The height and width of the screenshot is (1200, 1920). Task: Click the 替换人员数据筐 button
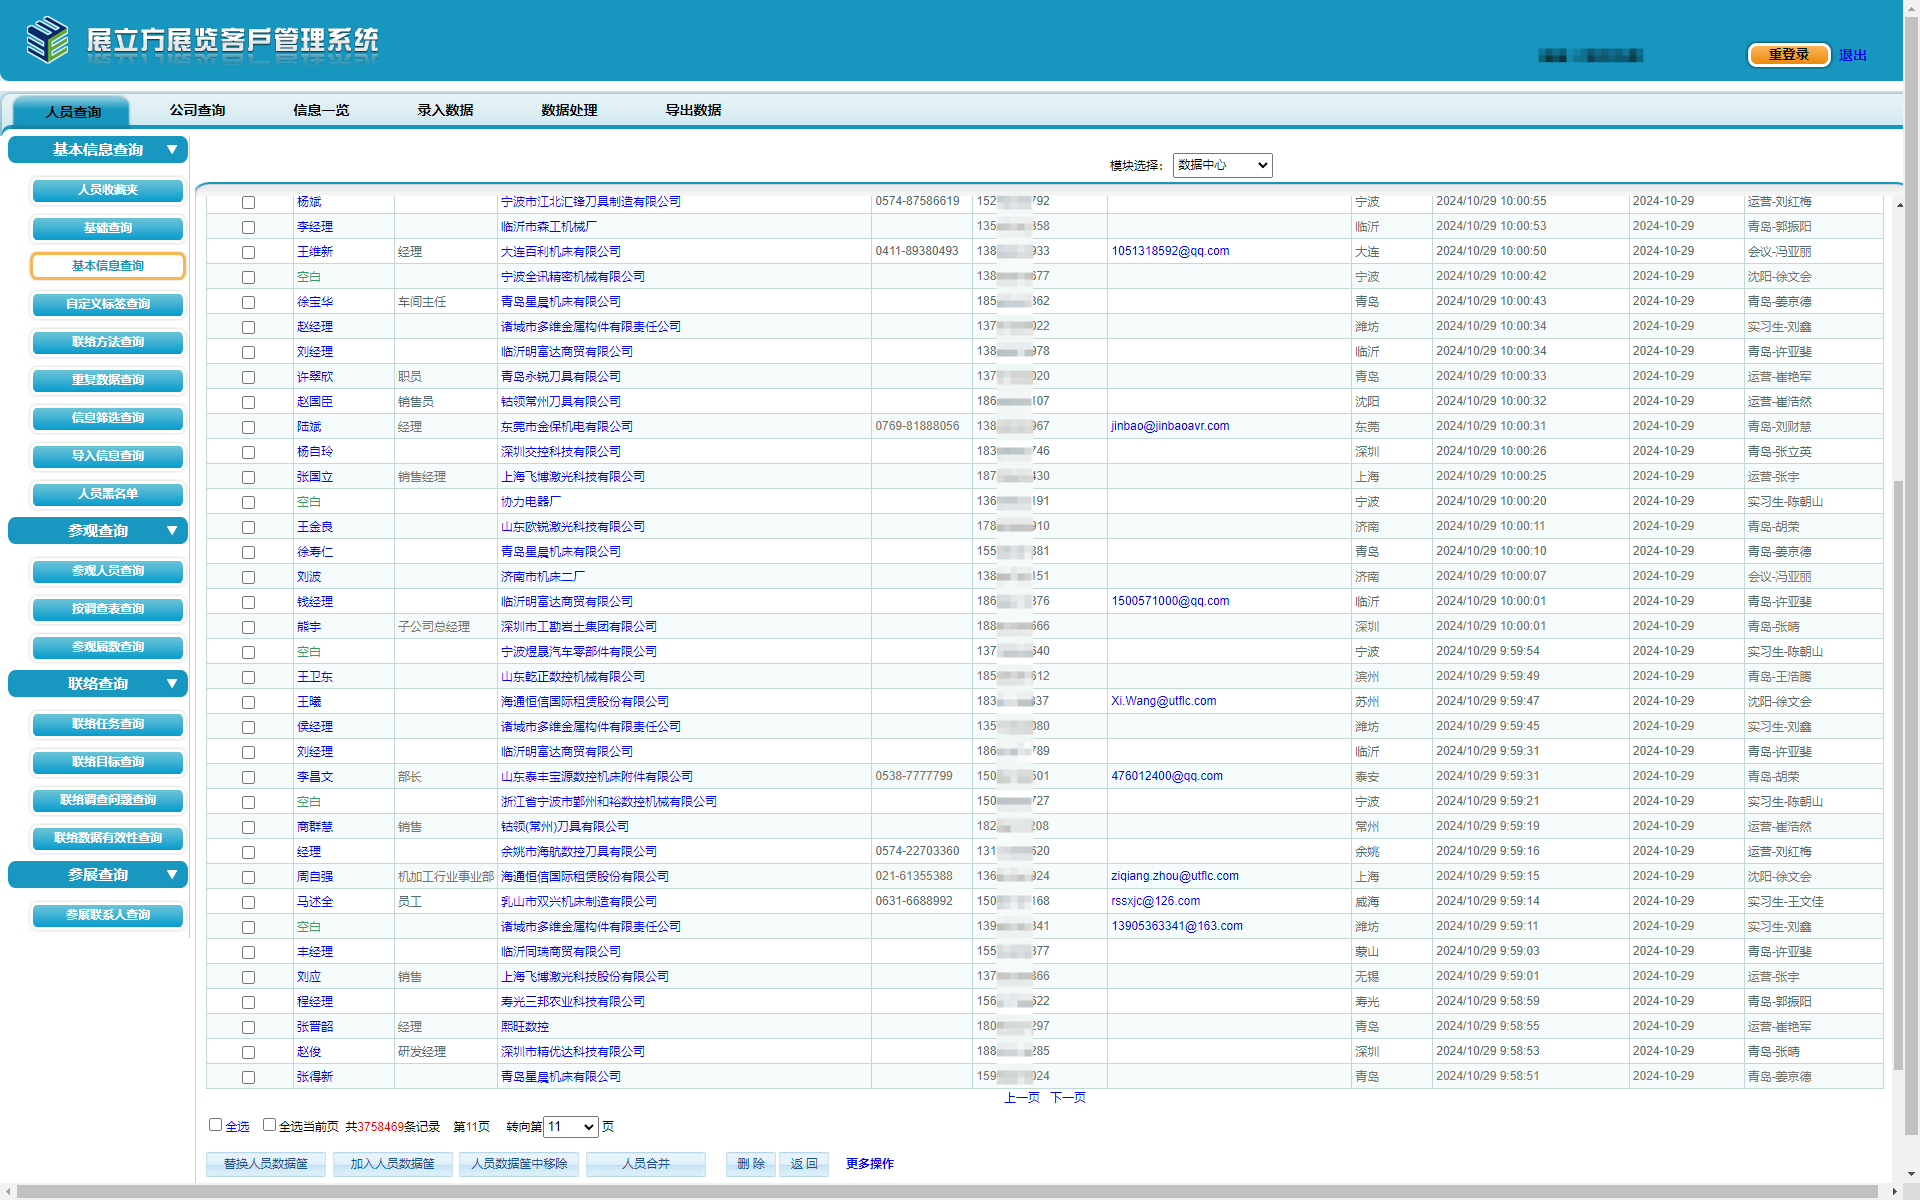tap(266, 1164)
